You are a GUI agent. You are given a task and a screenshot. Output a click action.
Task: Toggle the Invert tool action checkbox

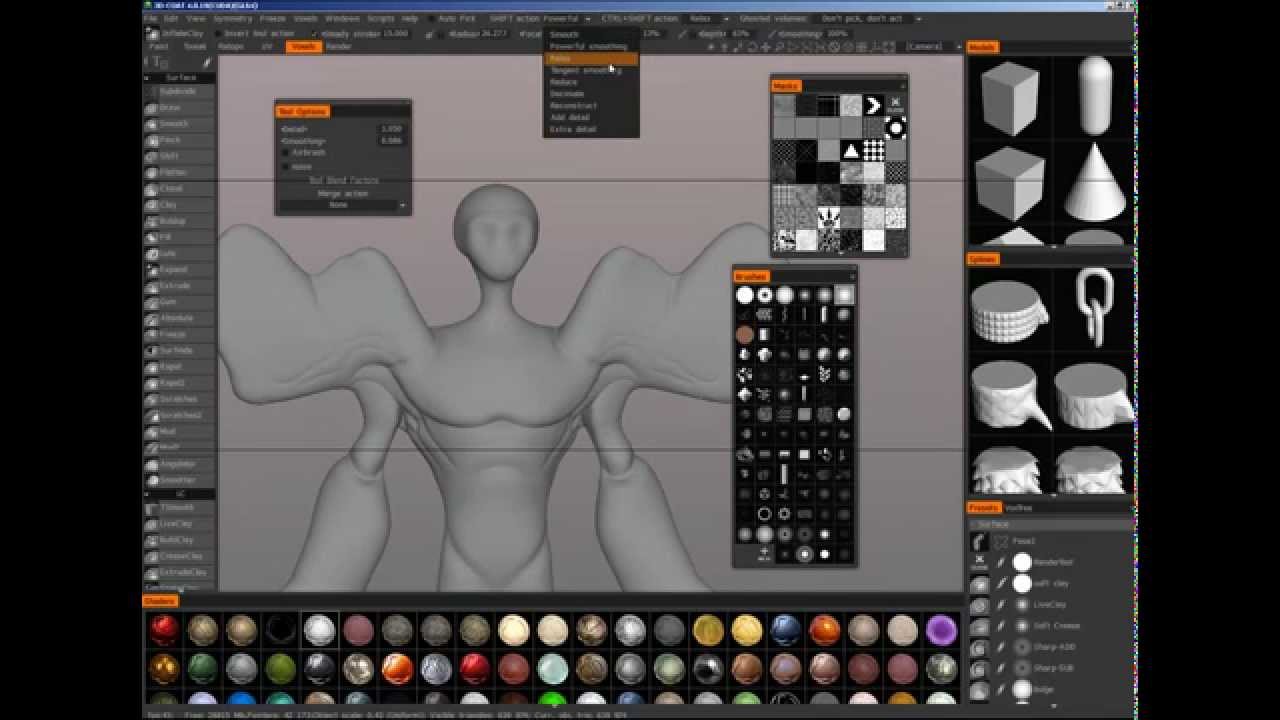(x=218, y=33)
